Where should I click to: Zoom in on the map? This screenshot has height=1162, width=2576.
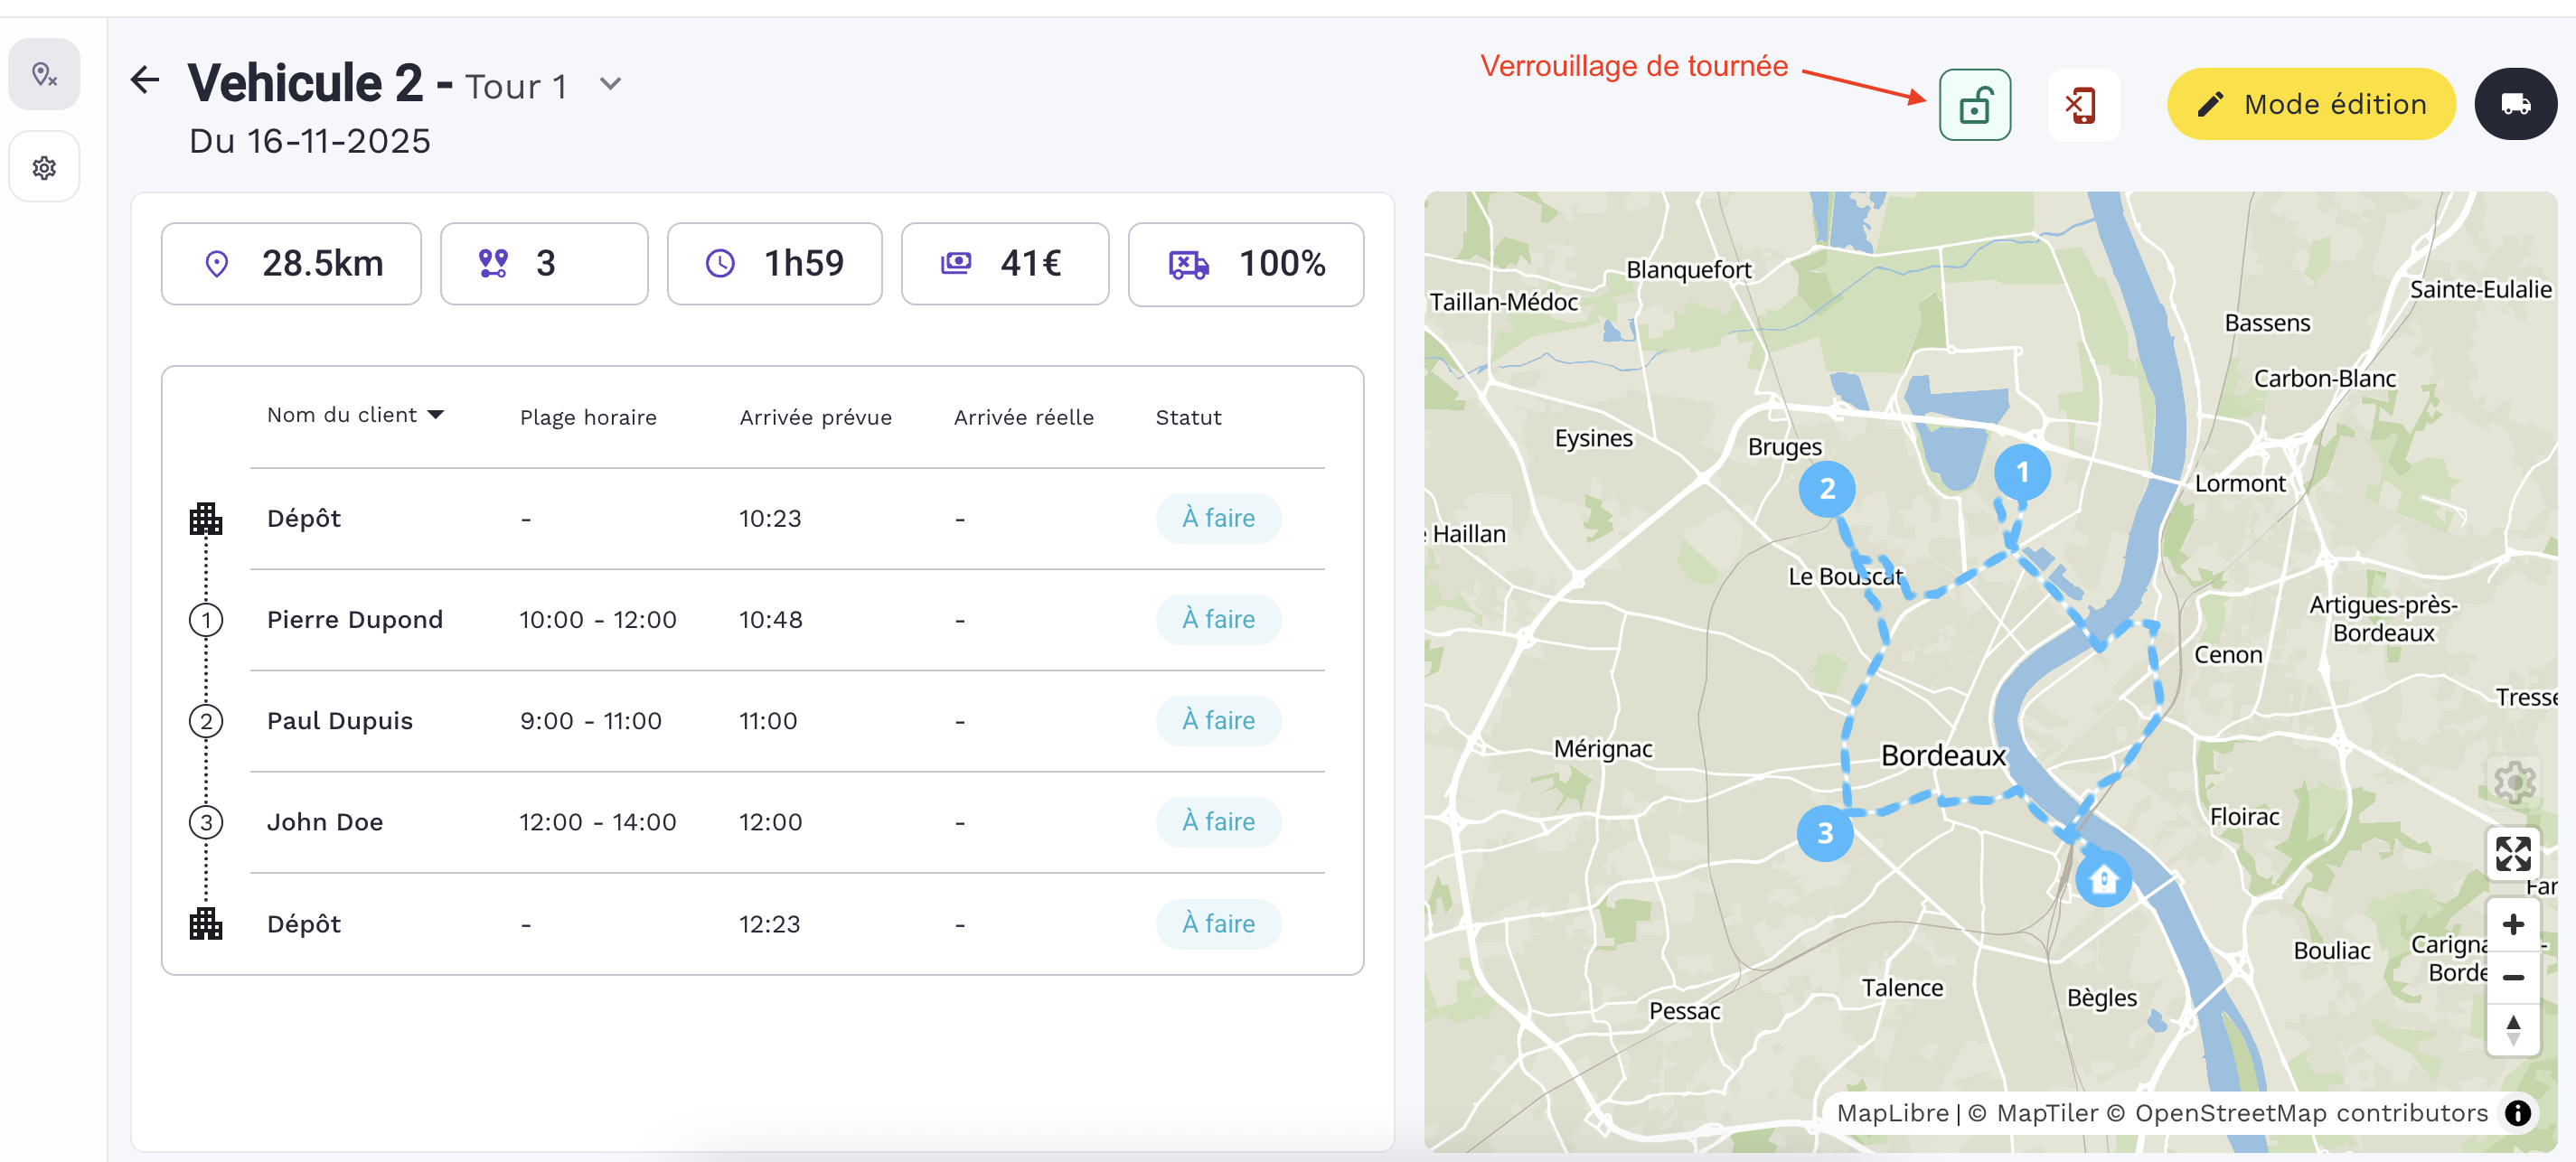click(x=2512, y=924)
